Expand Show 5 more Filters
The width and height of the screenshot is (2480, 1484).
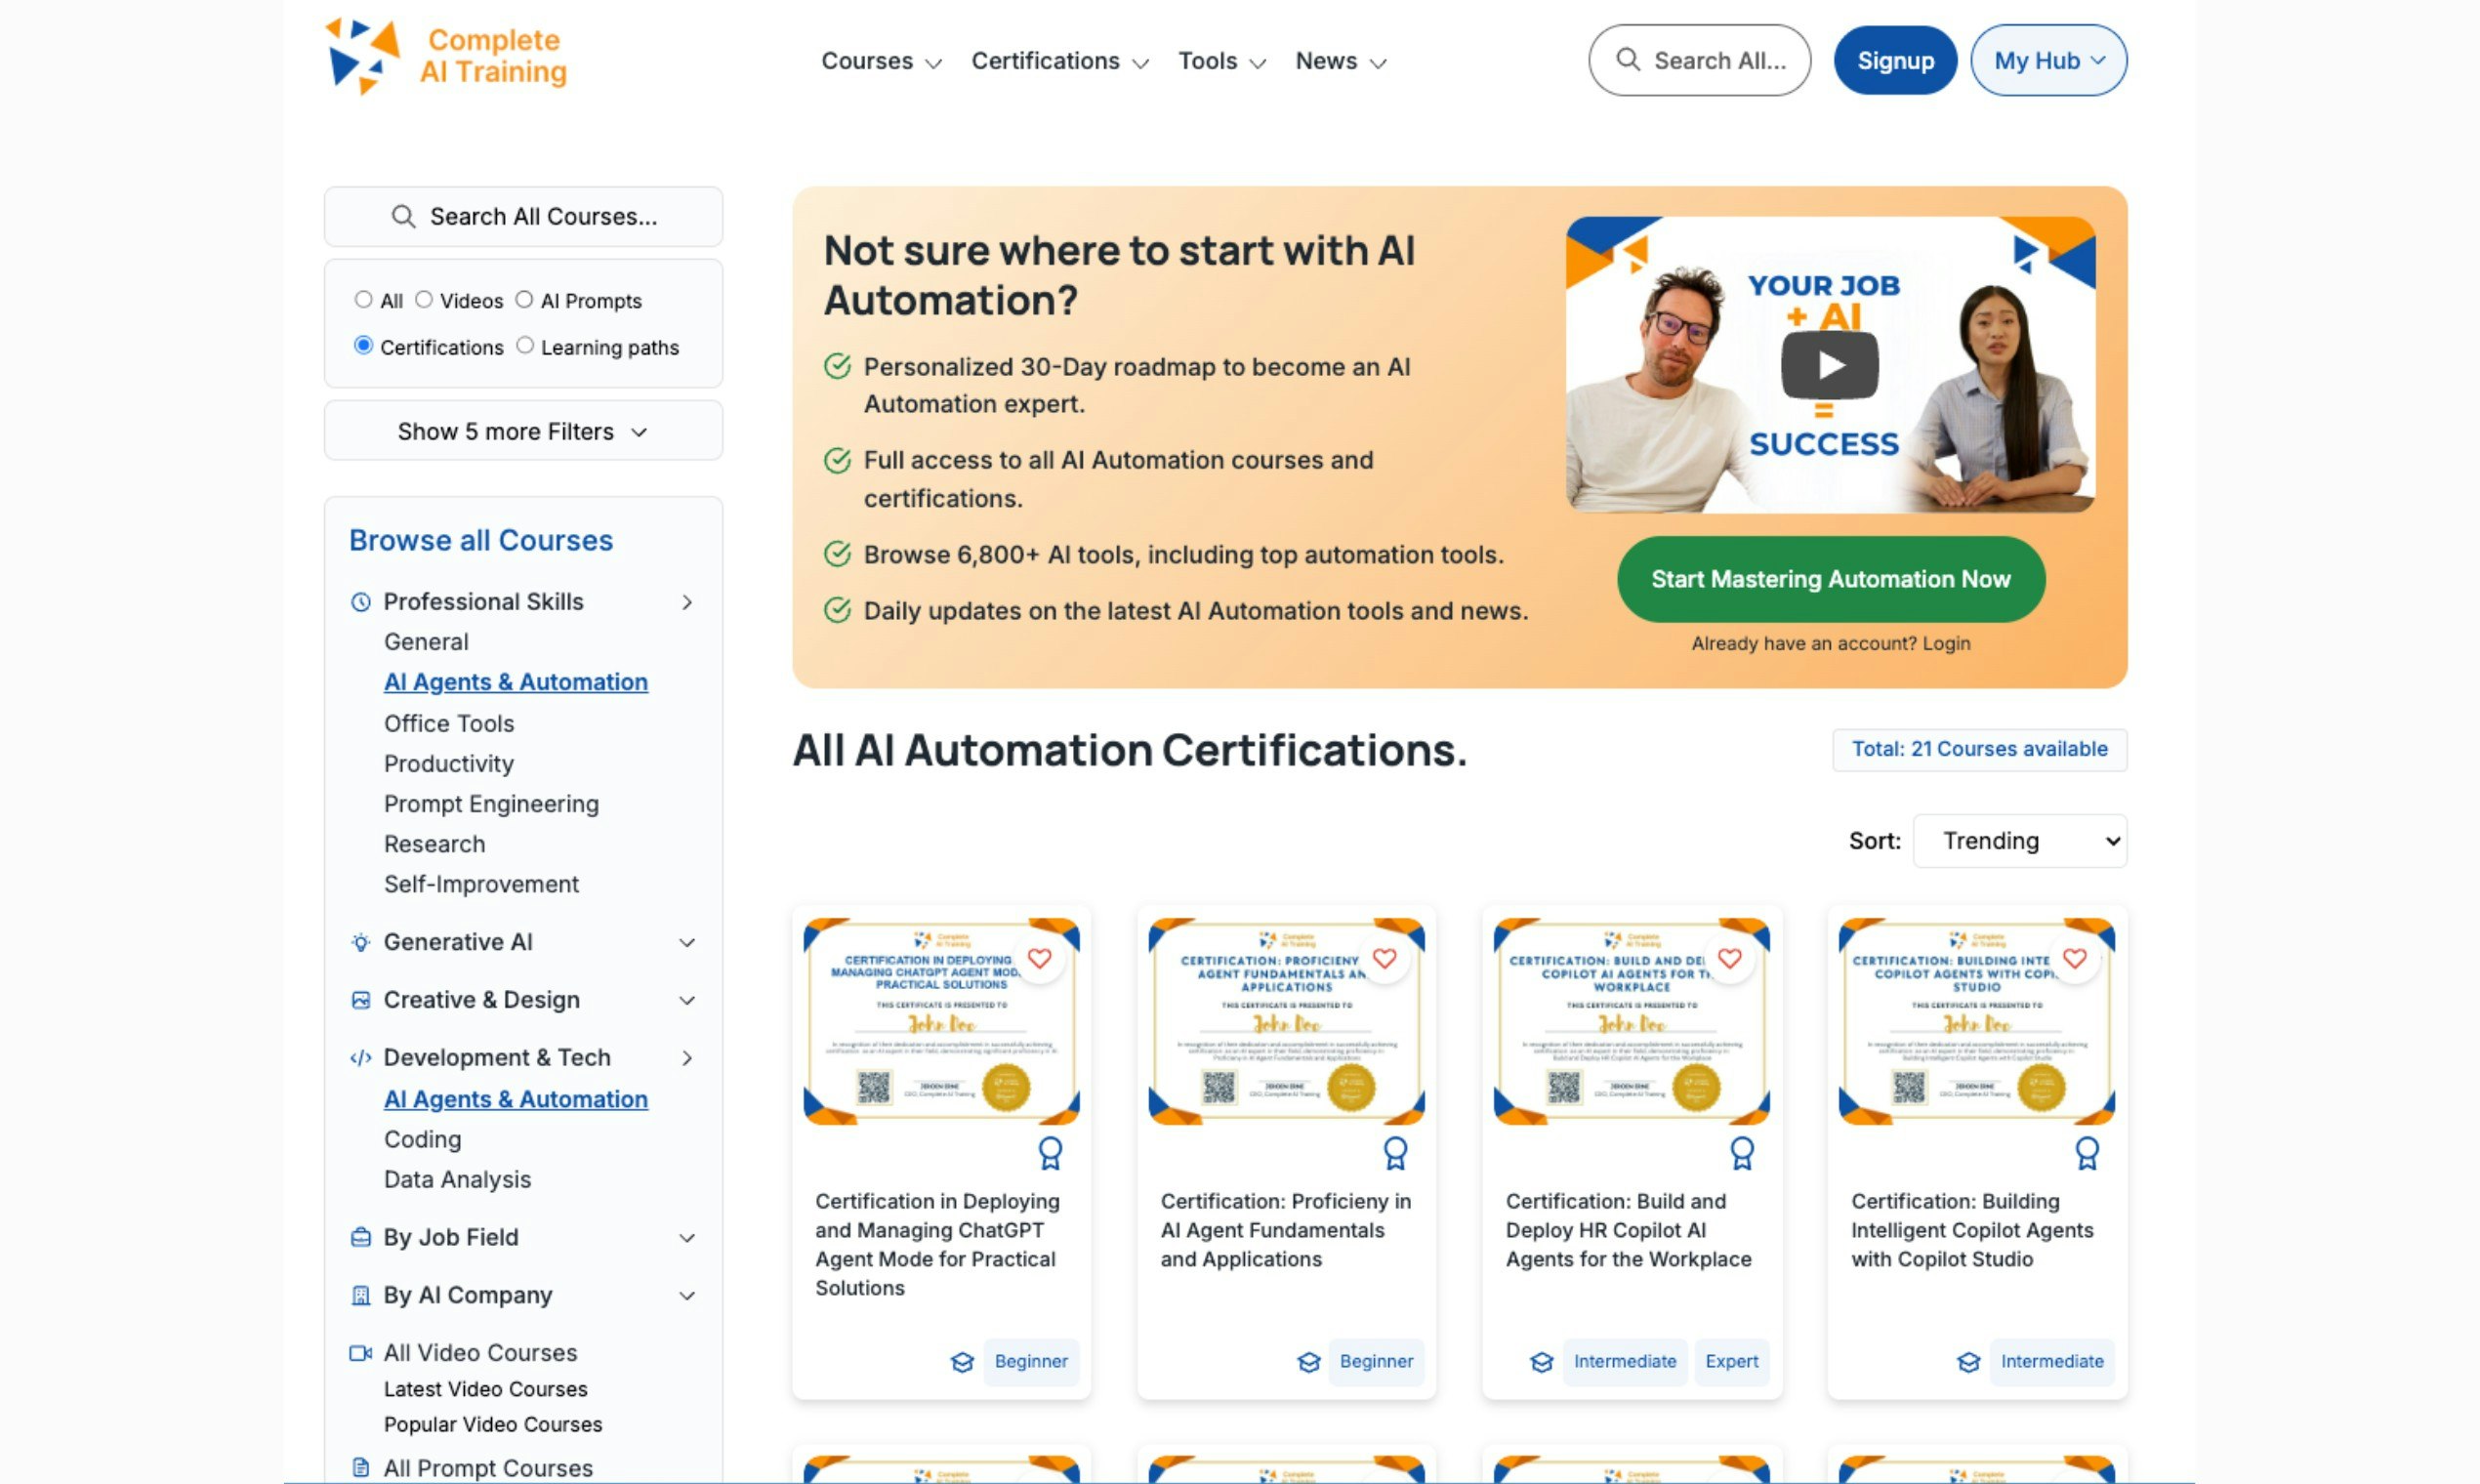click(523, 431)
